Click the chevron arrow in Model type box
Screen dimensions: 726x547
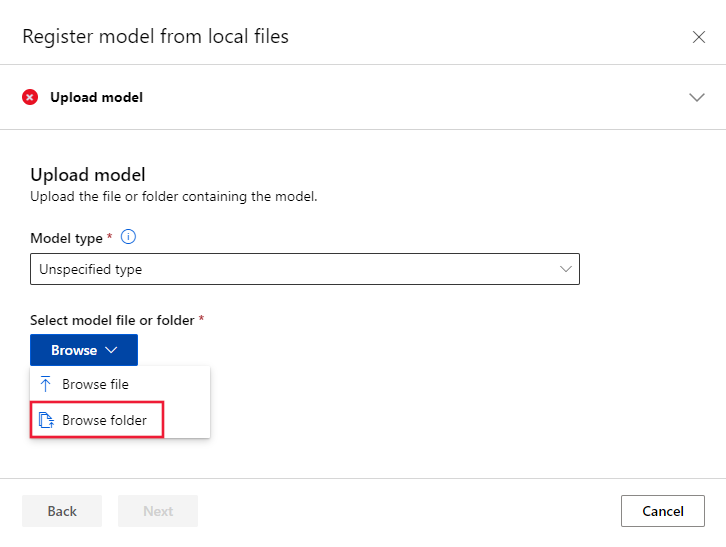point(566,269)
